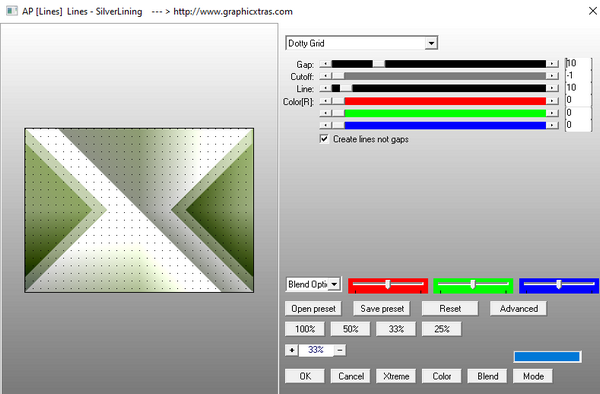This screenshot has width=600, height=394.
Task: Click the minus zoom-out icon
Action: coord(340,350)
